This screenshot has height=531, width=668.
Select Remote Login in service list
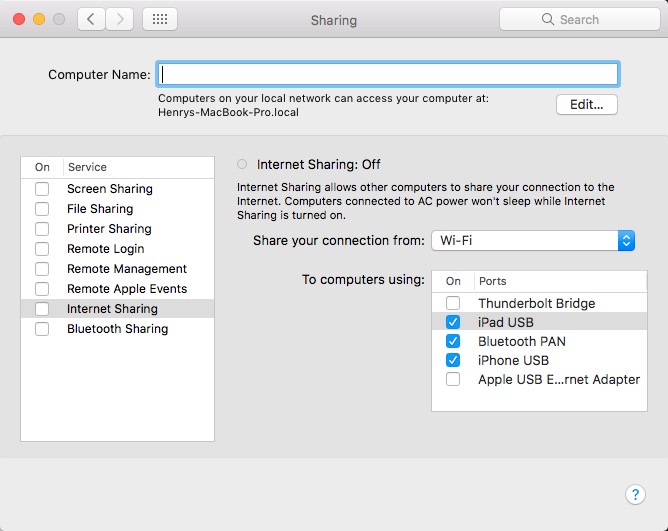[105, 249]
